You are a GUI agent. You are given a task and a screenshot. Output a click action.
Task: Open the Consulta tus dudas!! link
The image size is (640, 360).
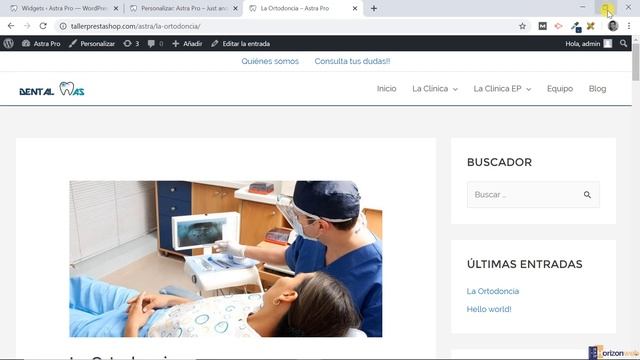pyautogui.click(x=352, y=61)
